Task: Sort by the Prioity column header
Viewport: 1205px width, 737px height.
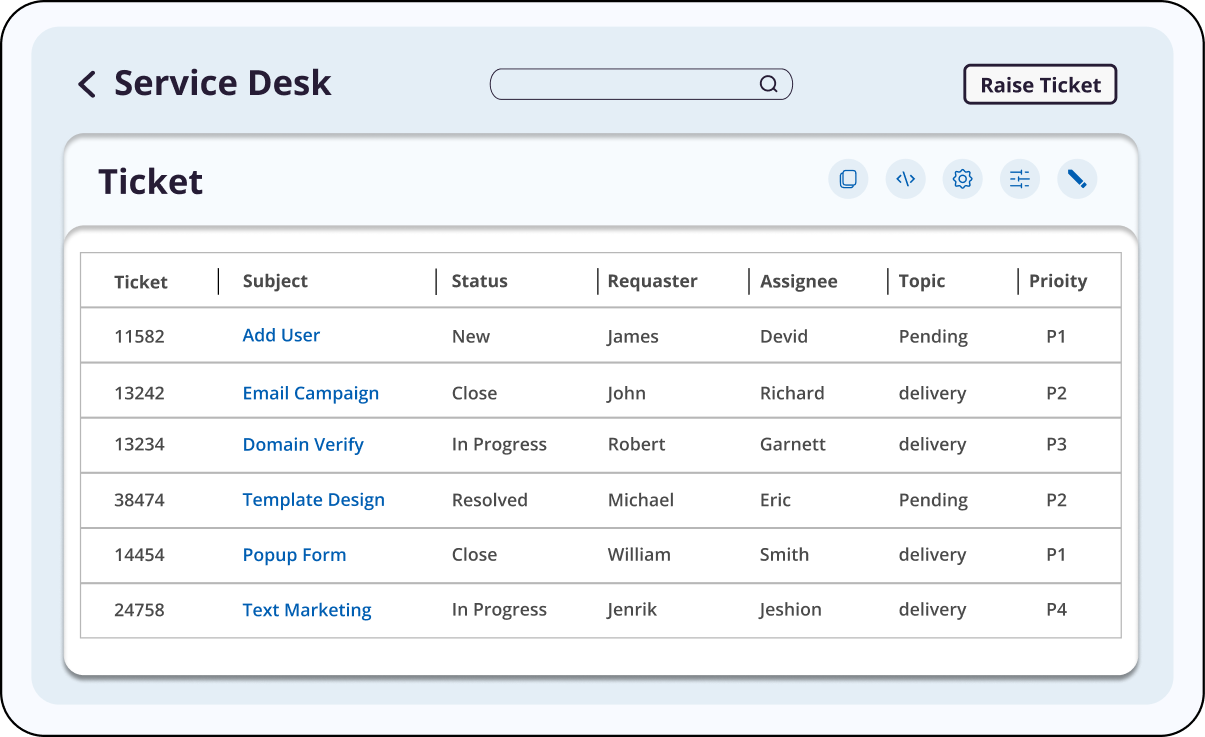Action: 1057,281
